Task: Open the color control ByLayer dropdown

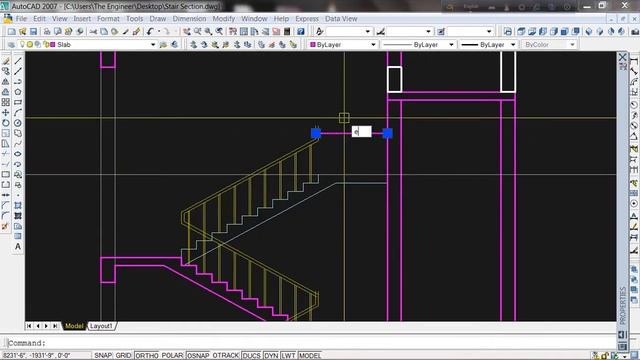Action: tap(373, 44)
